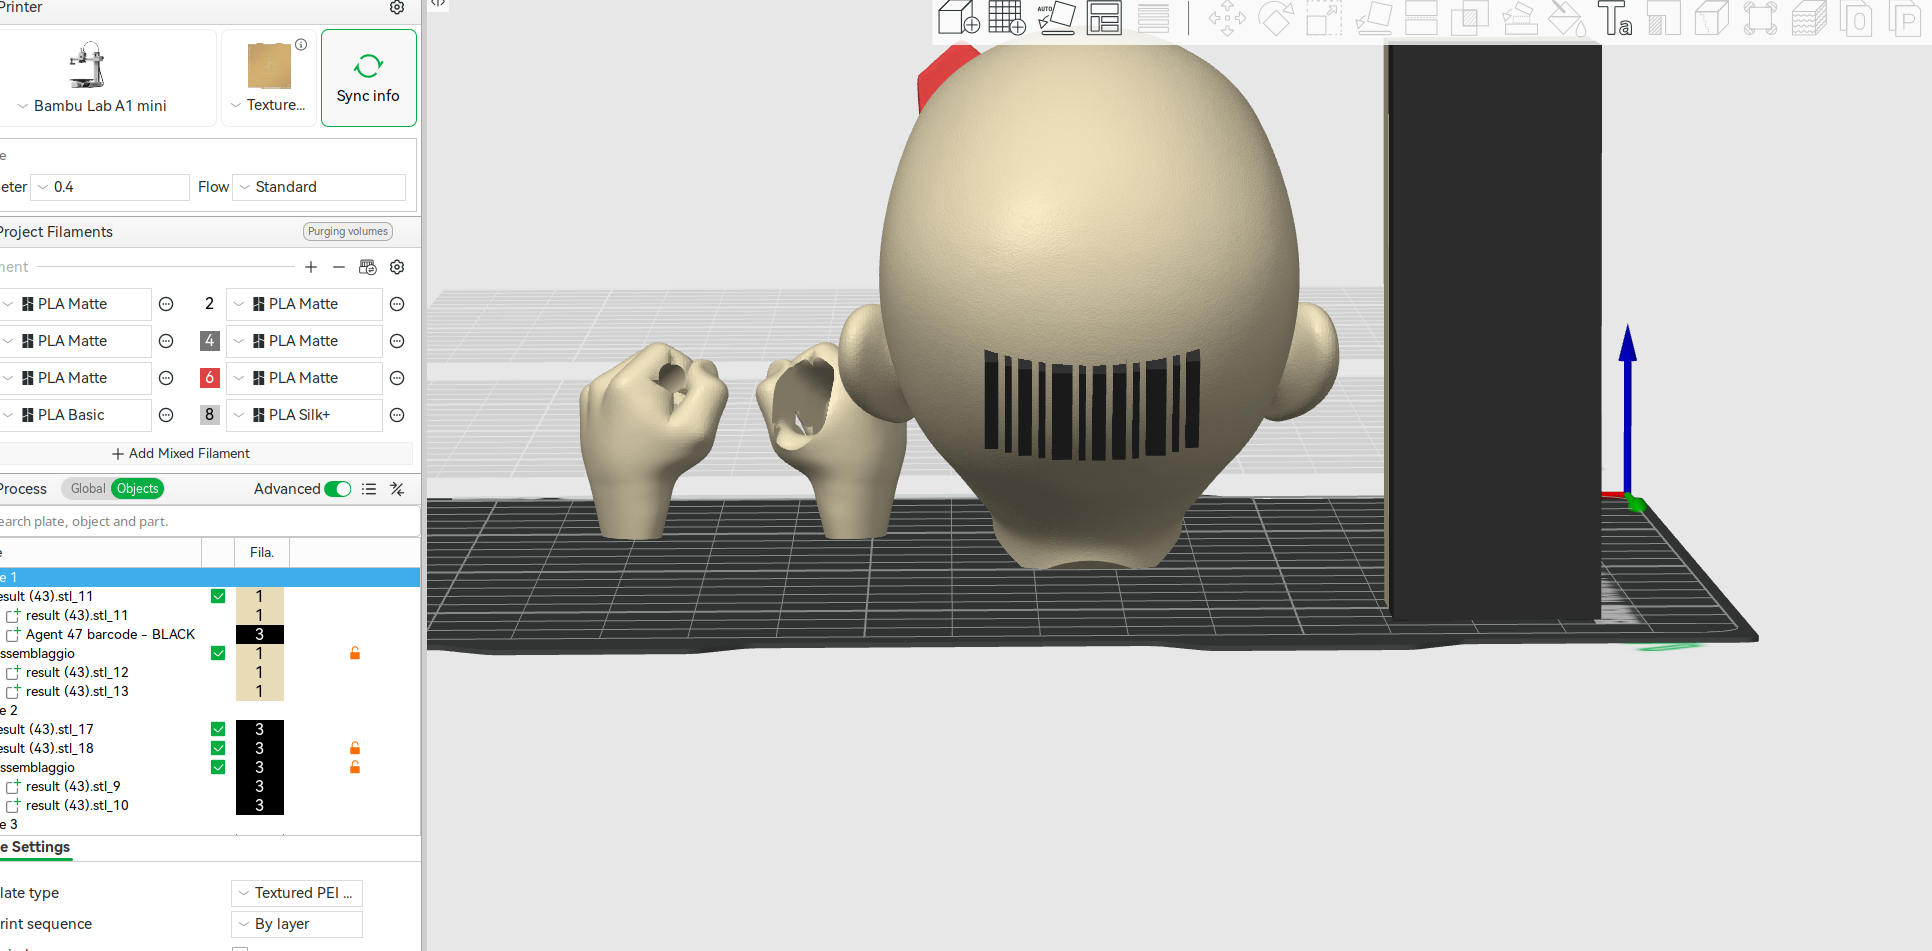The image size is (1932, 951).
Task: Switch Process to the Global tab
Action: pos(88,489)
